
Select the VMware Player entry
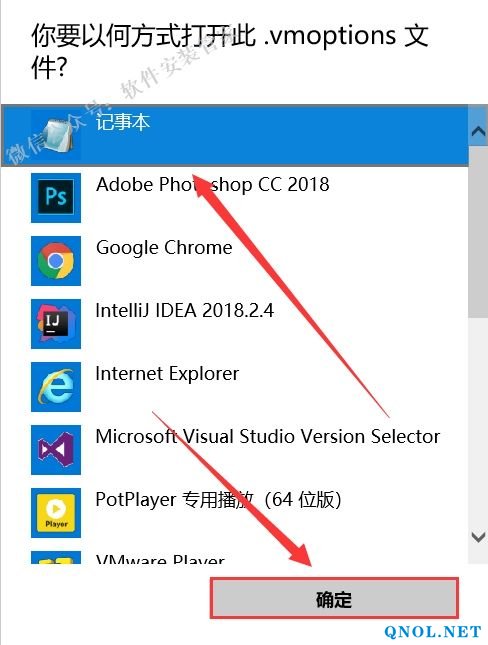[x=235, y=555]
